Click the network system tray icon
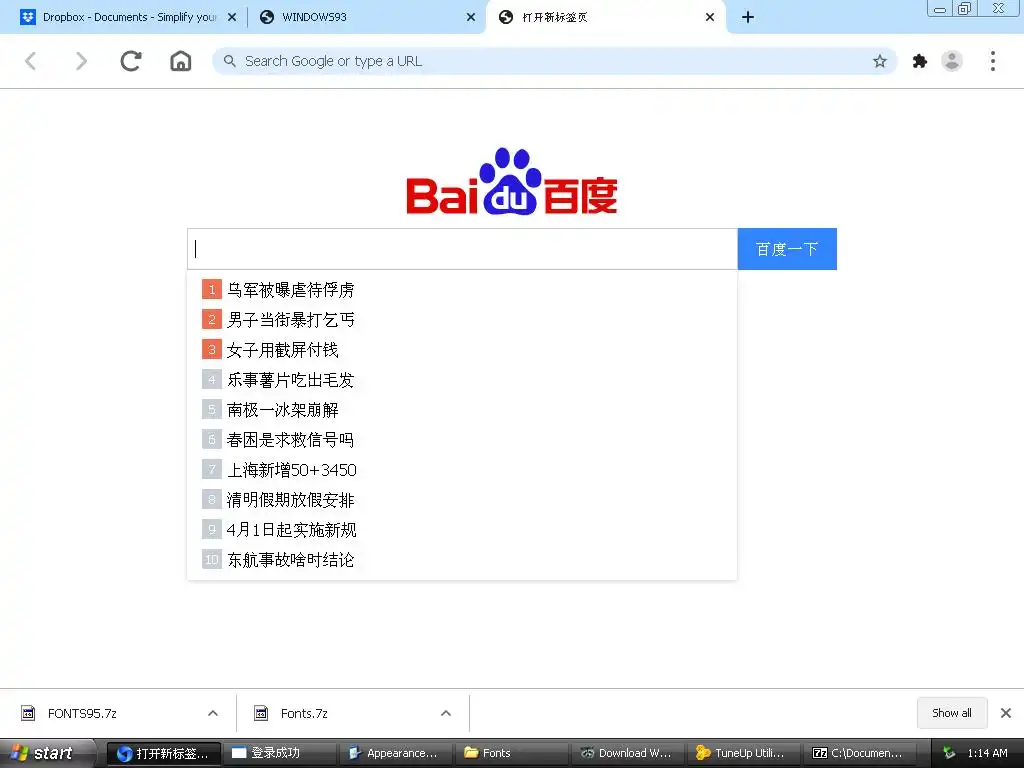 click(949, 753)
